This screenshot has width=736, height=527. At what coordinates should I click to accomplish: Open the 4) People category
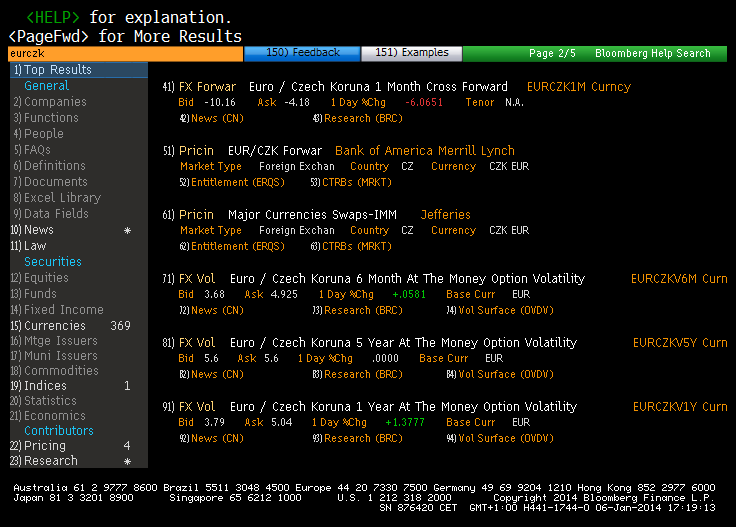38,134
